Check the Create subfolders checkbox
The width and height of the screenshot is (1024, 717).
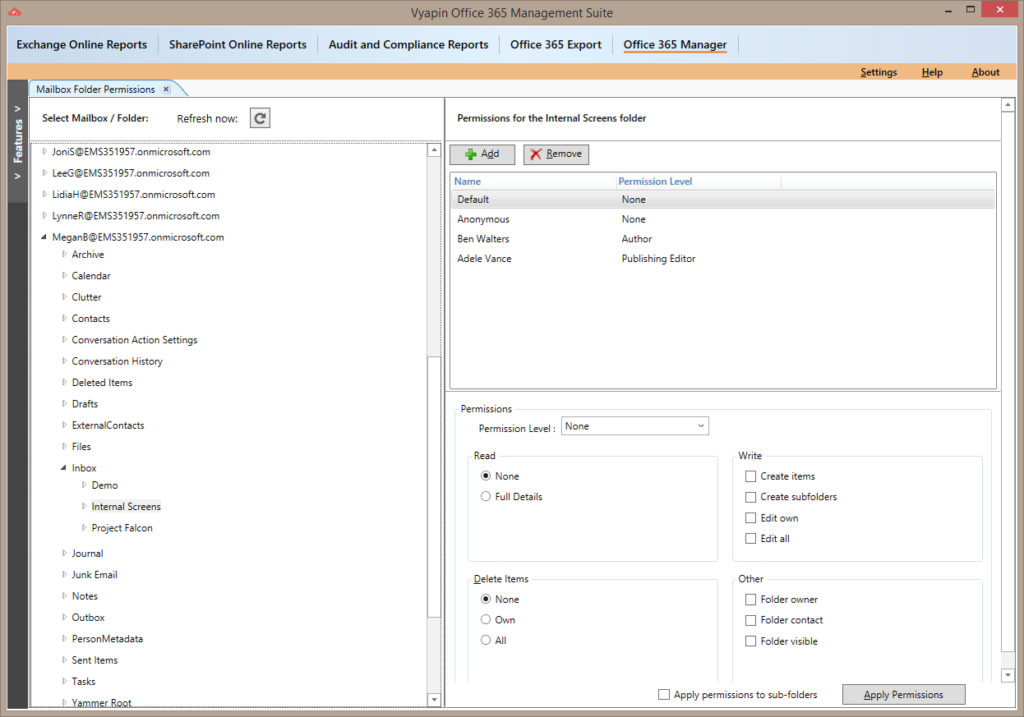[x=750, y=497]
